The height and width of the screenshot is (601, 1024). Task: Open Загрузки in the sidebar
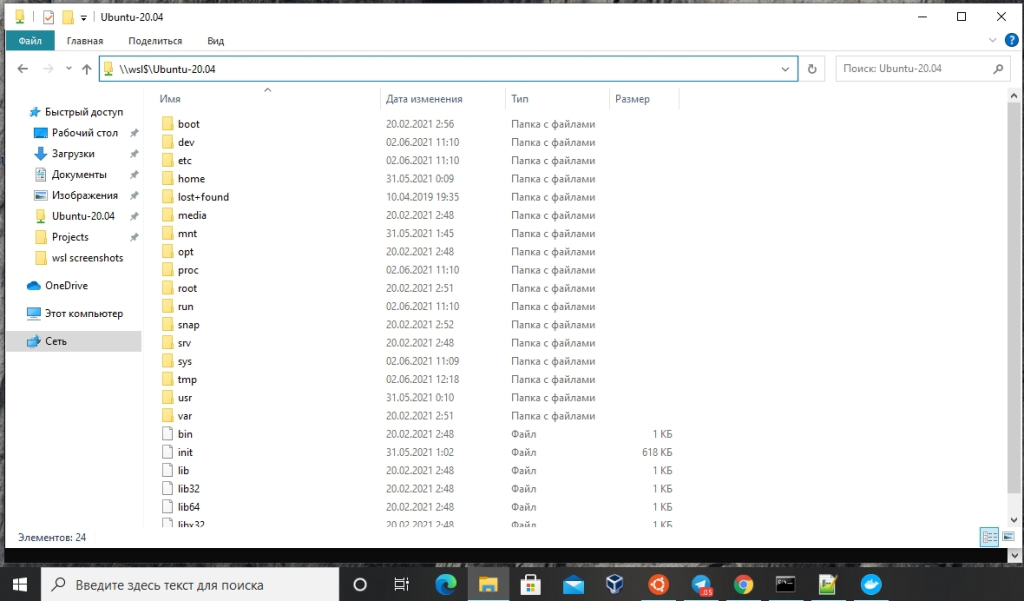[73, 154]
